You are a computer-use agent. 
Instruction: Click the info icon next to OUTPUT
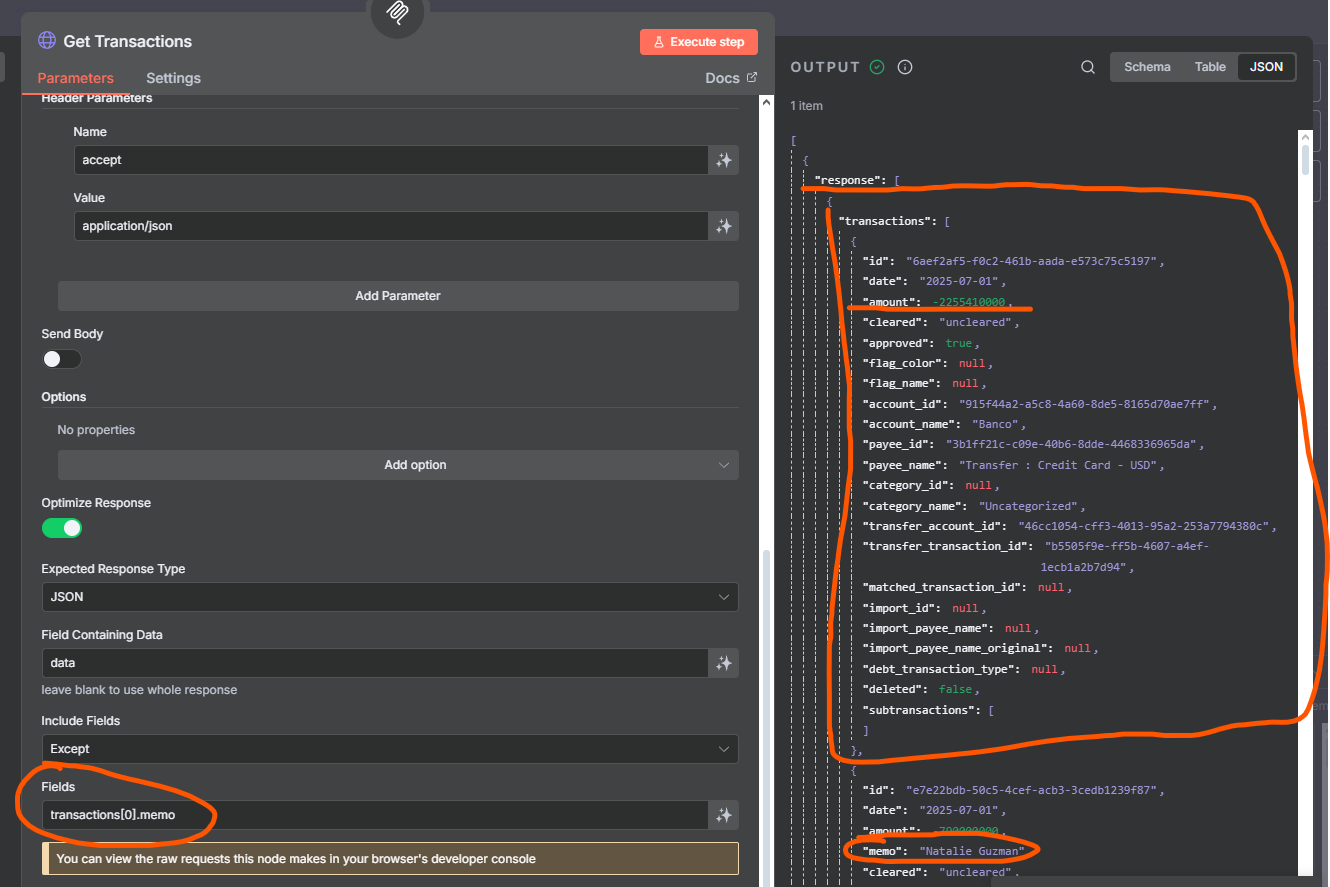(x=905, y=67)
